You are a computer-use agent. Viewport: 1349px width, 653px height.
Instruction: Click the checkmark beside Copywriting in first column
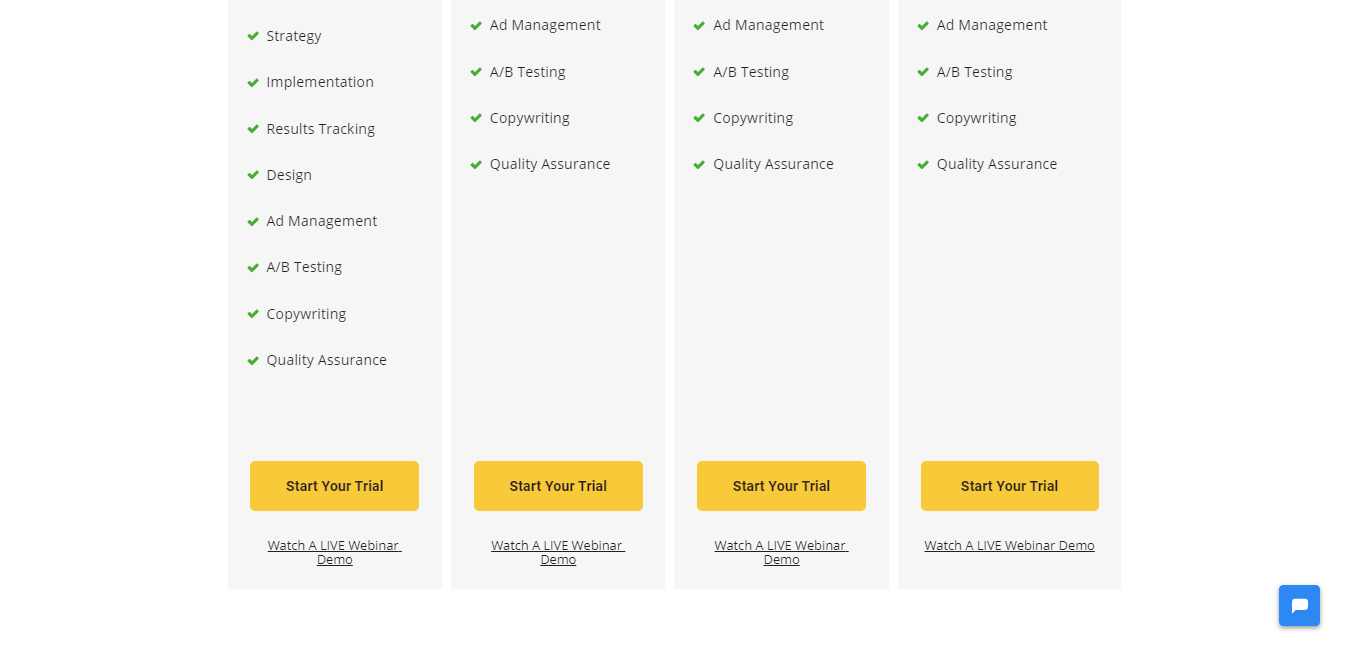click(x=253, y=314)
